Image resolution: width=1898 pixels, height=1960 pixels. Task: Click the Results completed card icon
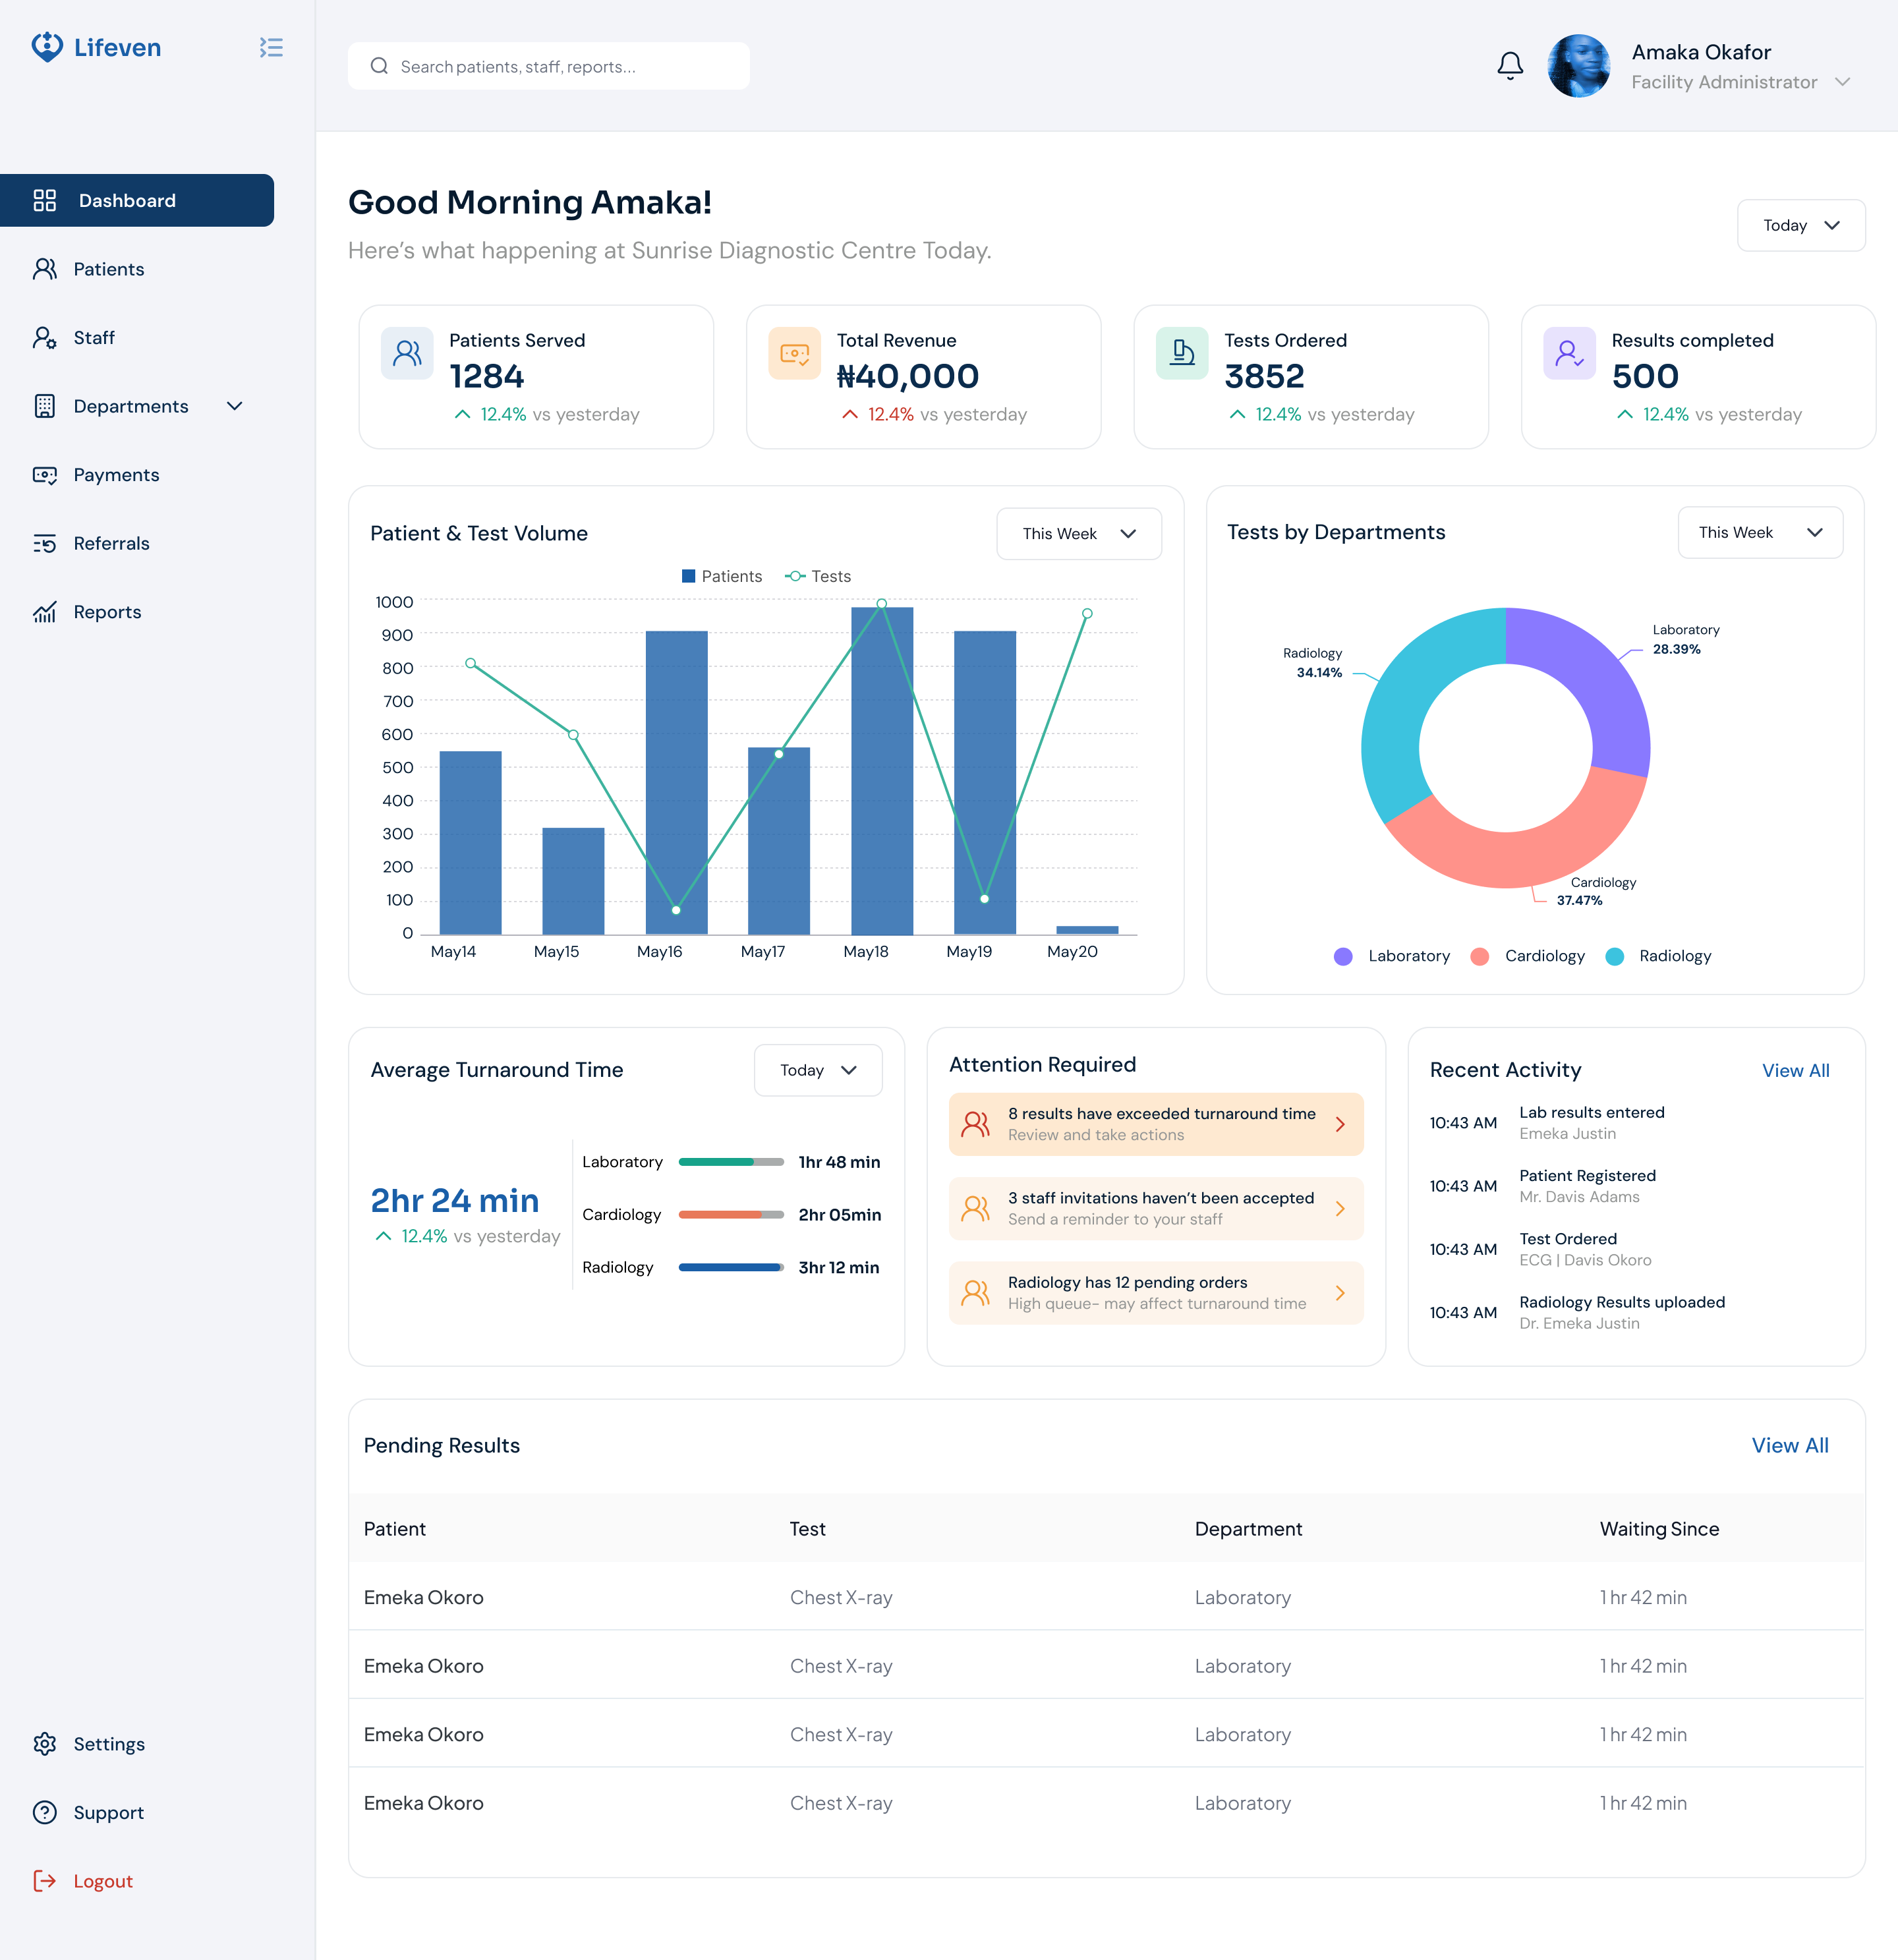pyautogui.click(x=1570, y=353)
